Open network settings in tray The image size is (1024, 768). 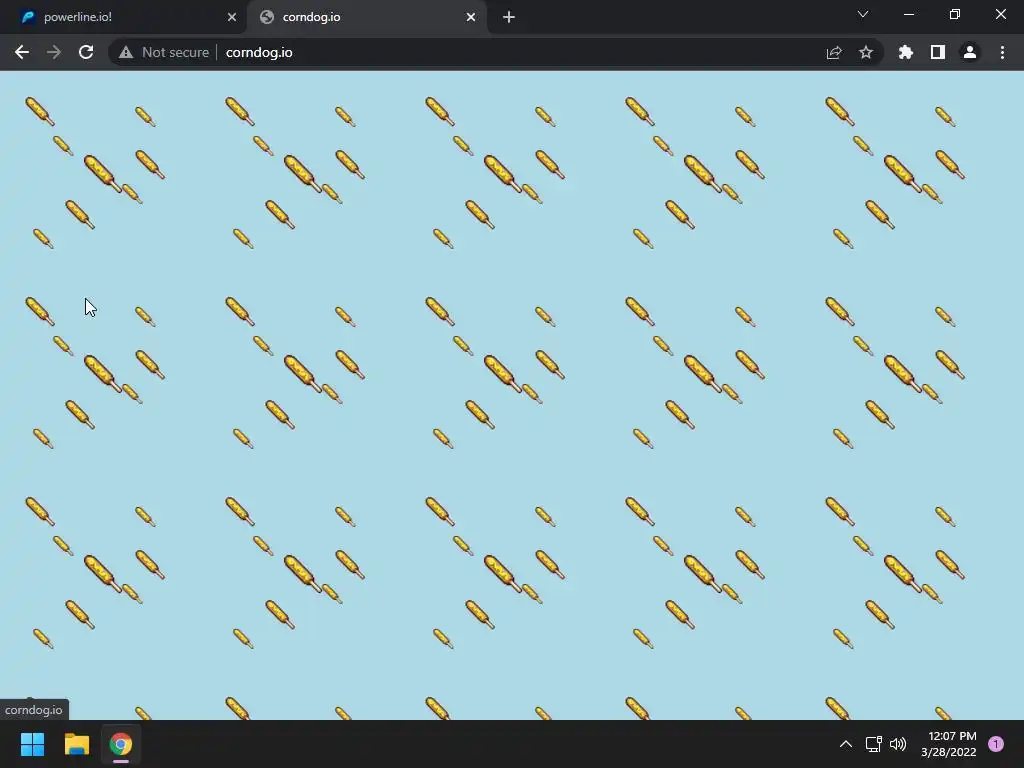[x=873, y=744]
